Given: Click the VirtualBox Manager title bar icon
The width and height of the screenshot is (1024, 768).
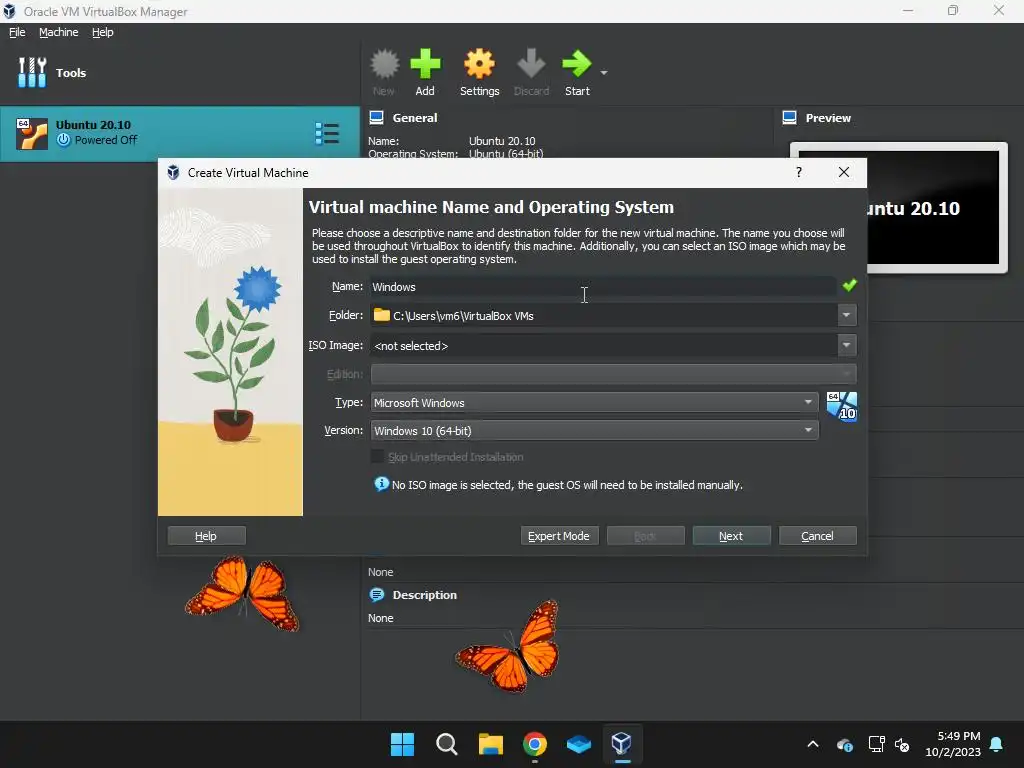Looking at the screenshot, I should pos(9,11).
